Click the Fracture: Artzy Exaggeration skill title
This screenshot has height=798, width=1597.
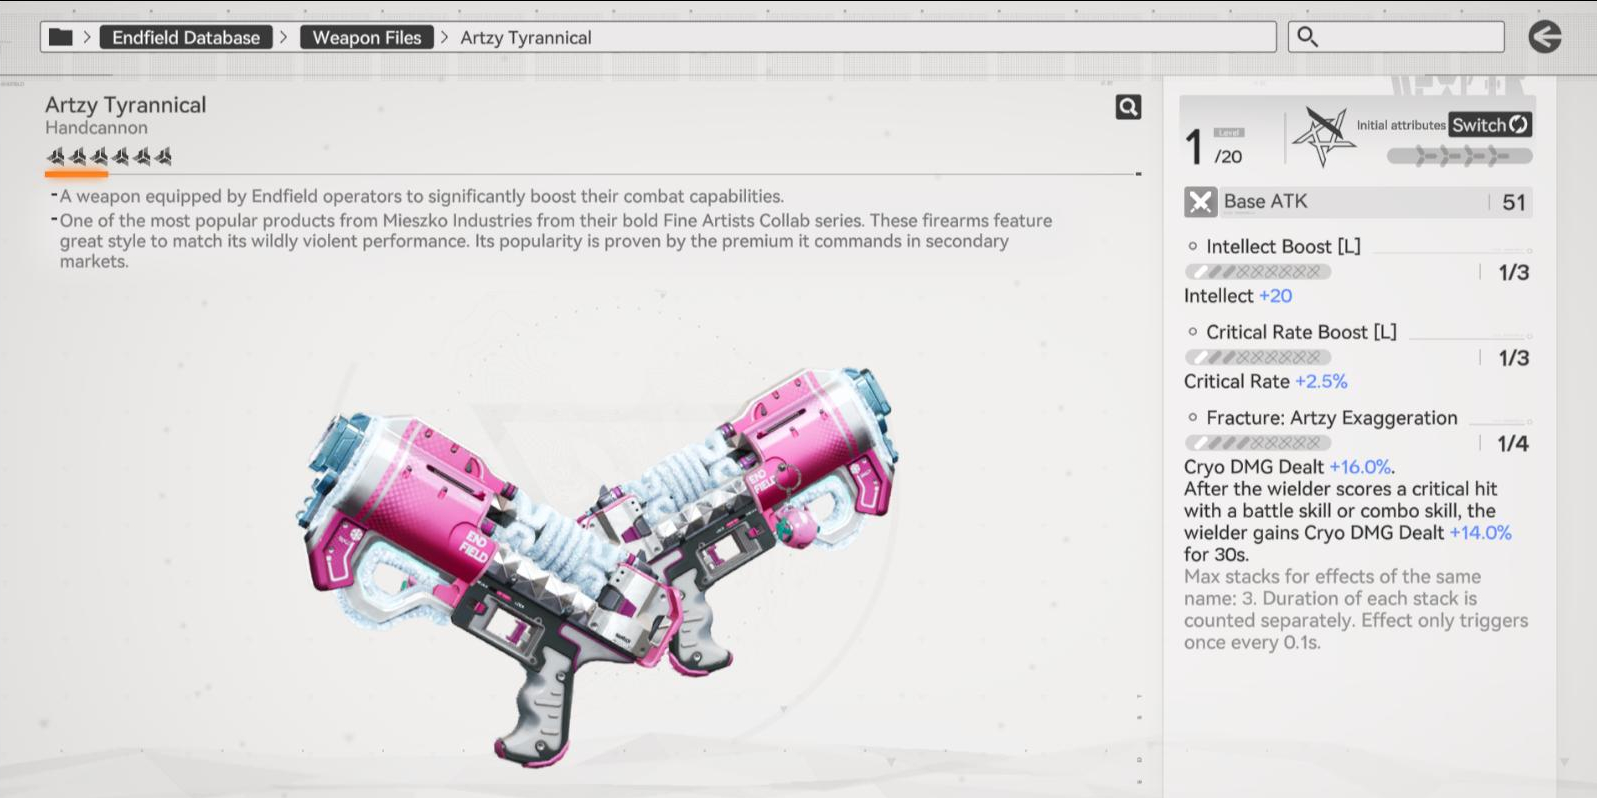[x=1332, y=418]
